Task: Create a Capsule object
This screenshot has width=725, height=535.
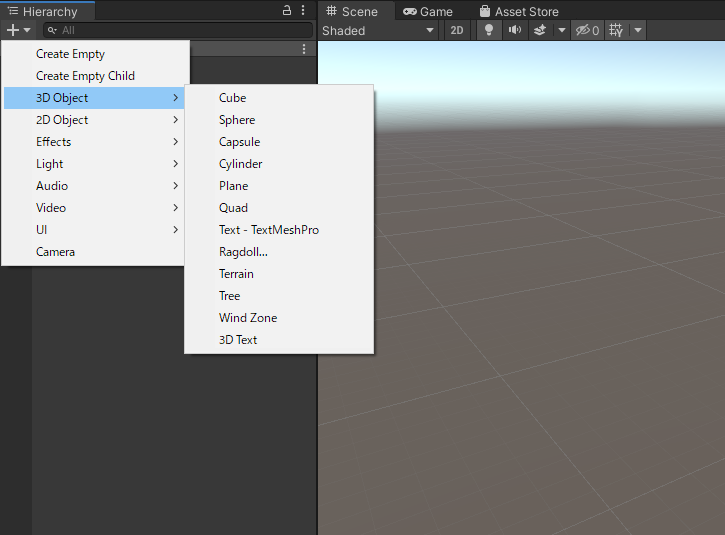Action: click(x=279, y=142)
